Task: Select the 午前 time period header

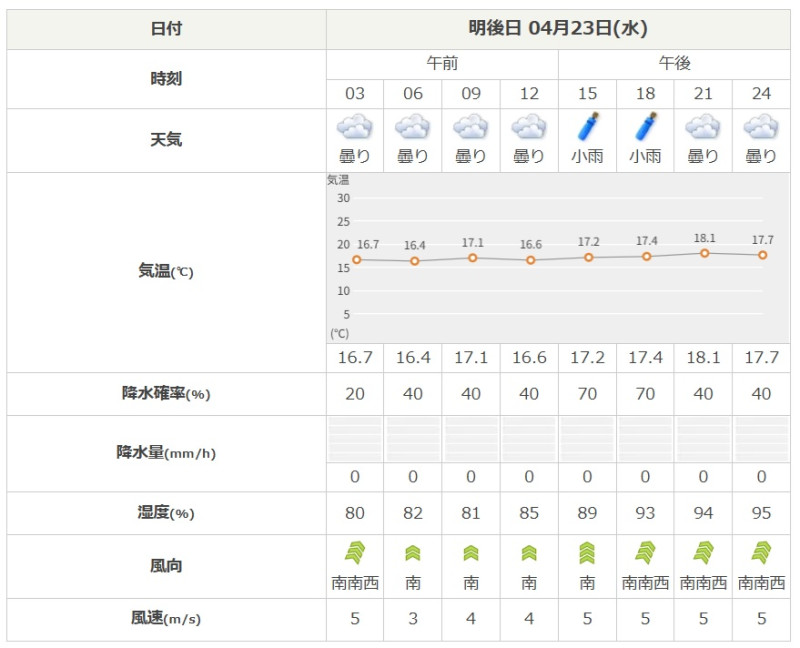Action: 442,63
